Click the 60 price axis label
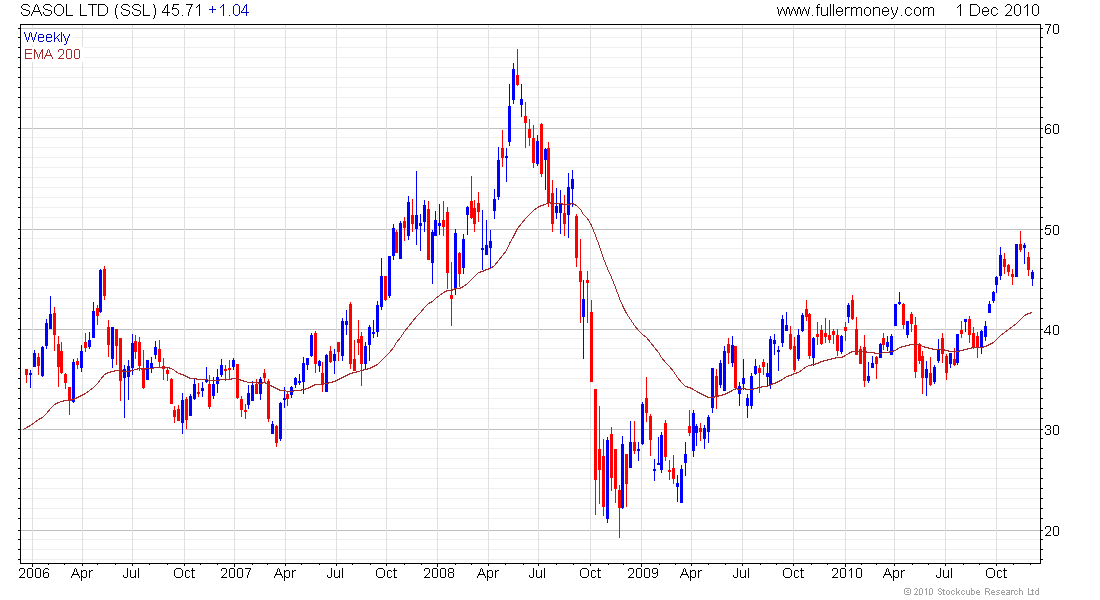Image resolution: width=1100 pixels, height=600 pixels. (1052, 129)
